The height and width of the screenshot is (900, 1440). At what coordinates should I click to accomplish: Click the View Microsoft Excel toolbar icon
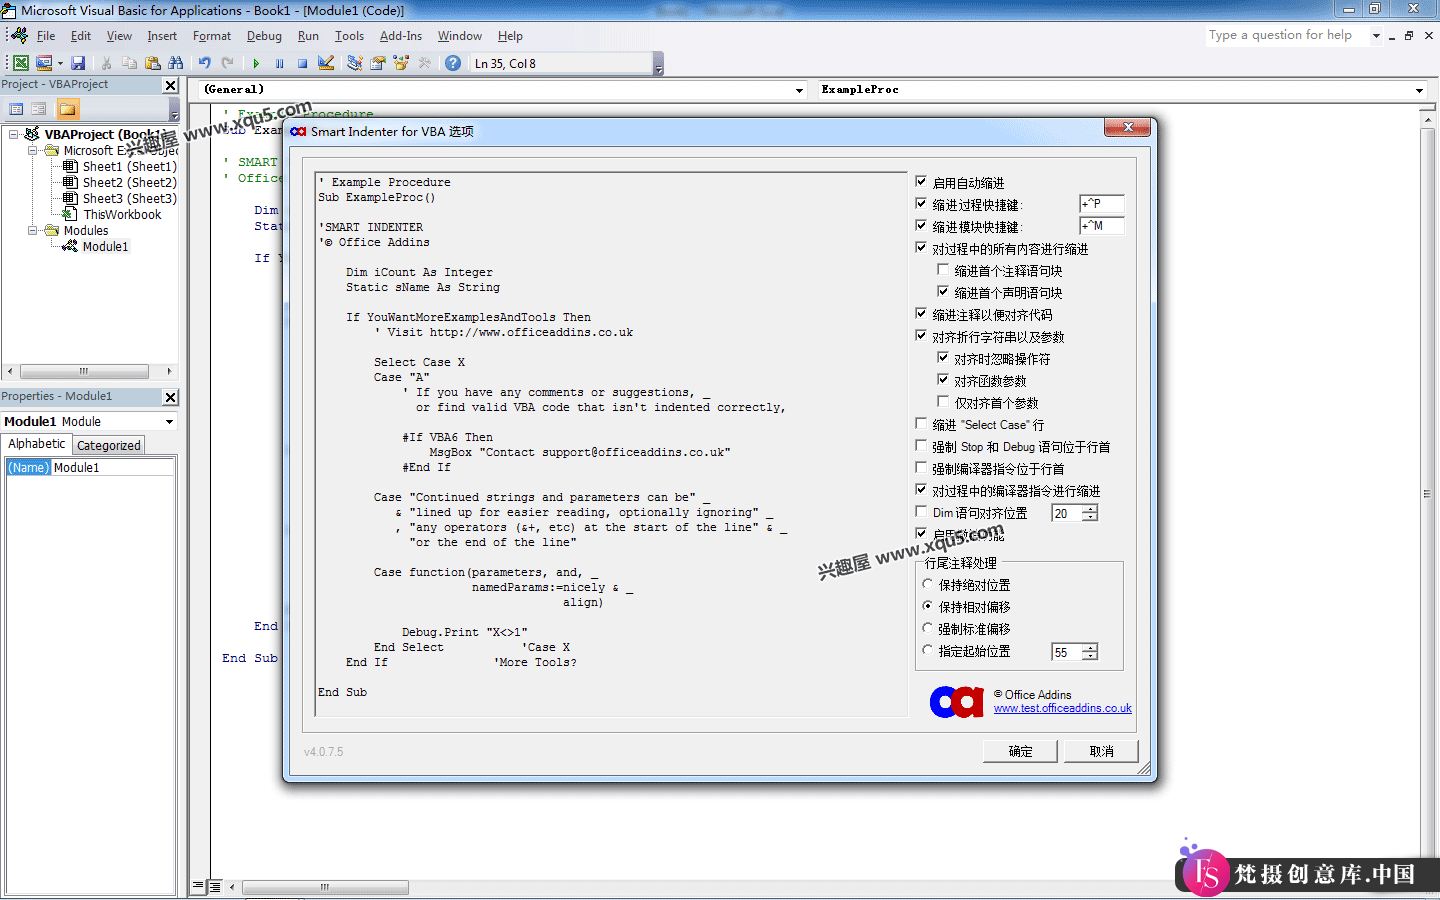[x=21, y=63]
